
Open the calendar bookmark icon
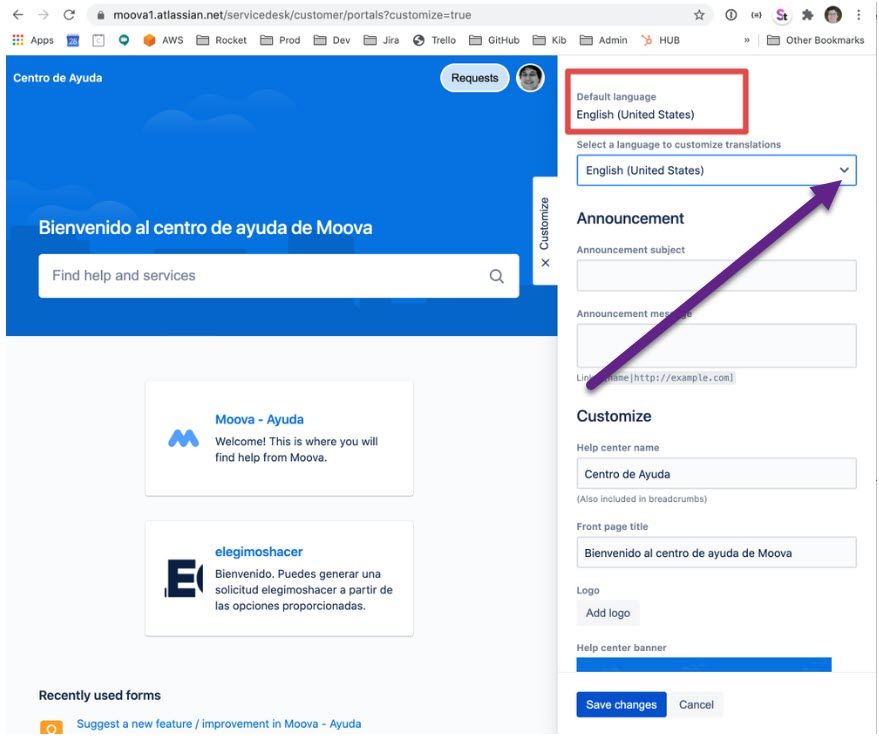(73, 40)
